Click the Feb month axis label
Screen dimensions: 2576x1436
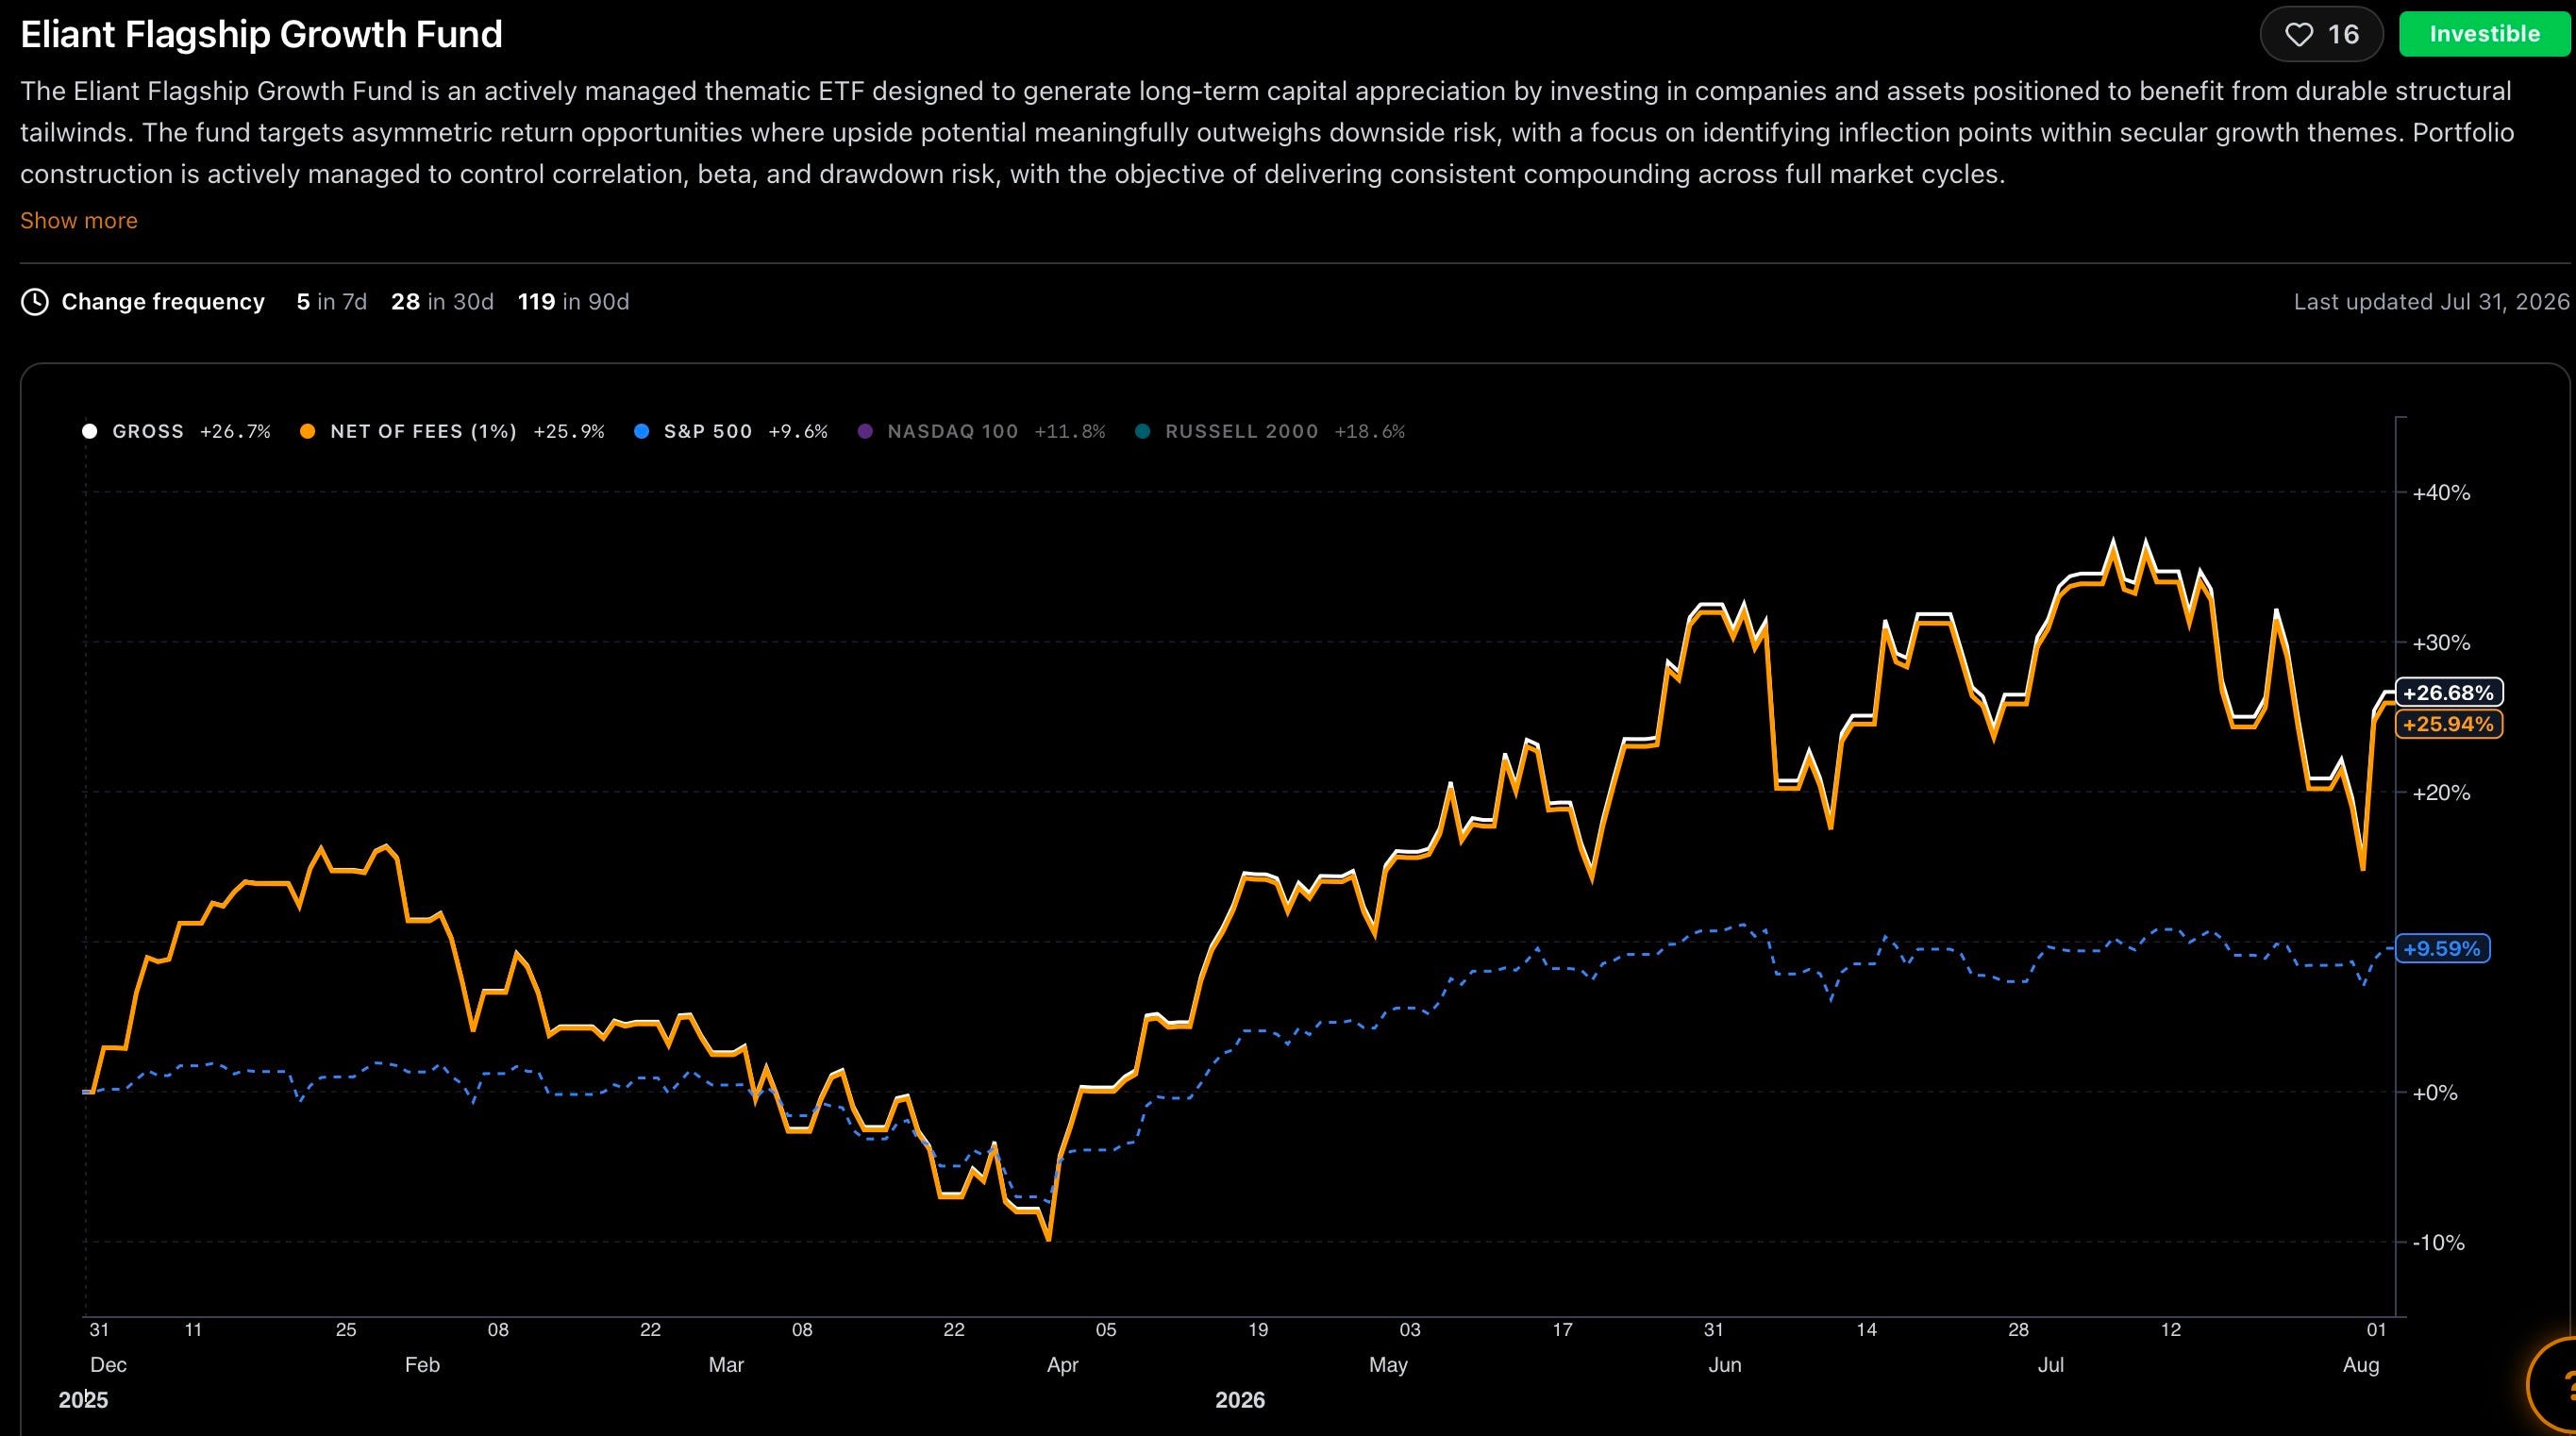coord(422,1365)
